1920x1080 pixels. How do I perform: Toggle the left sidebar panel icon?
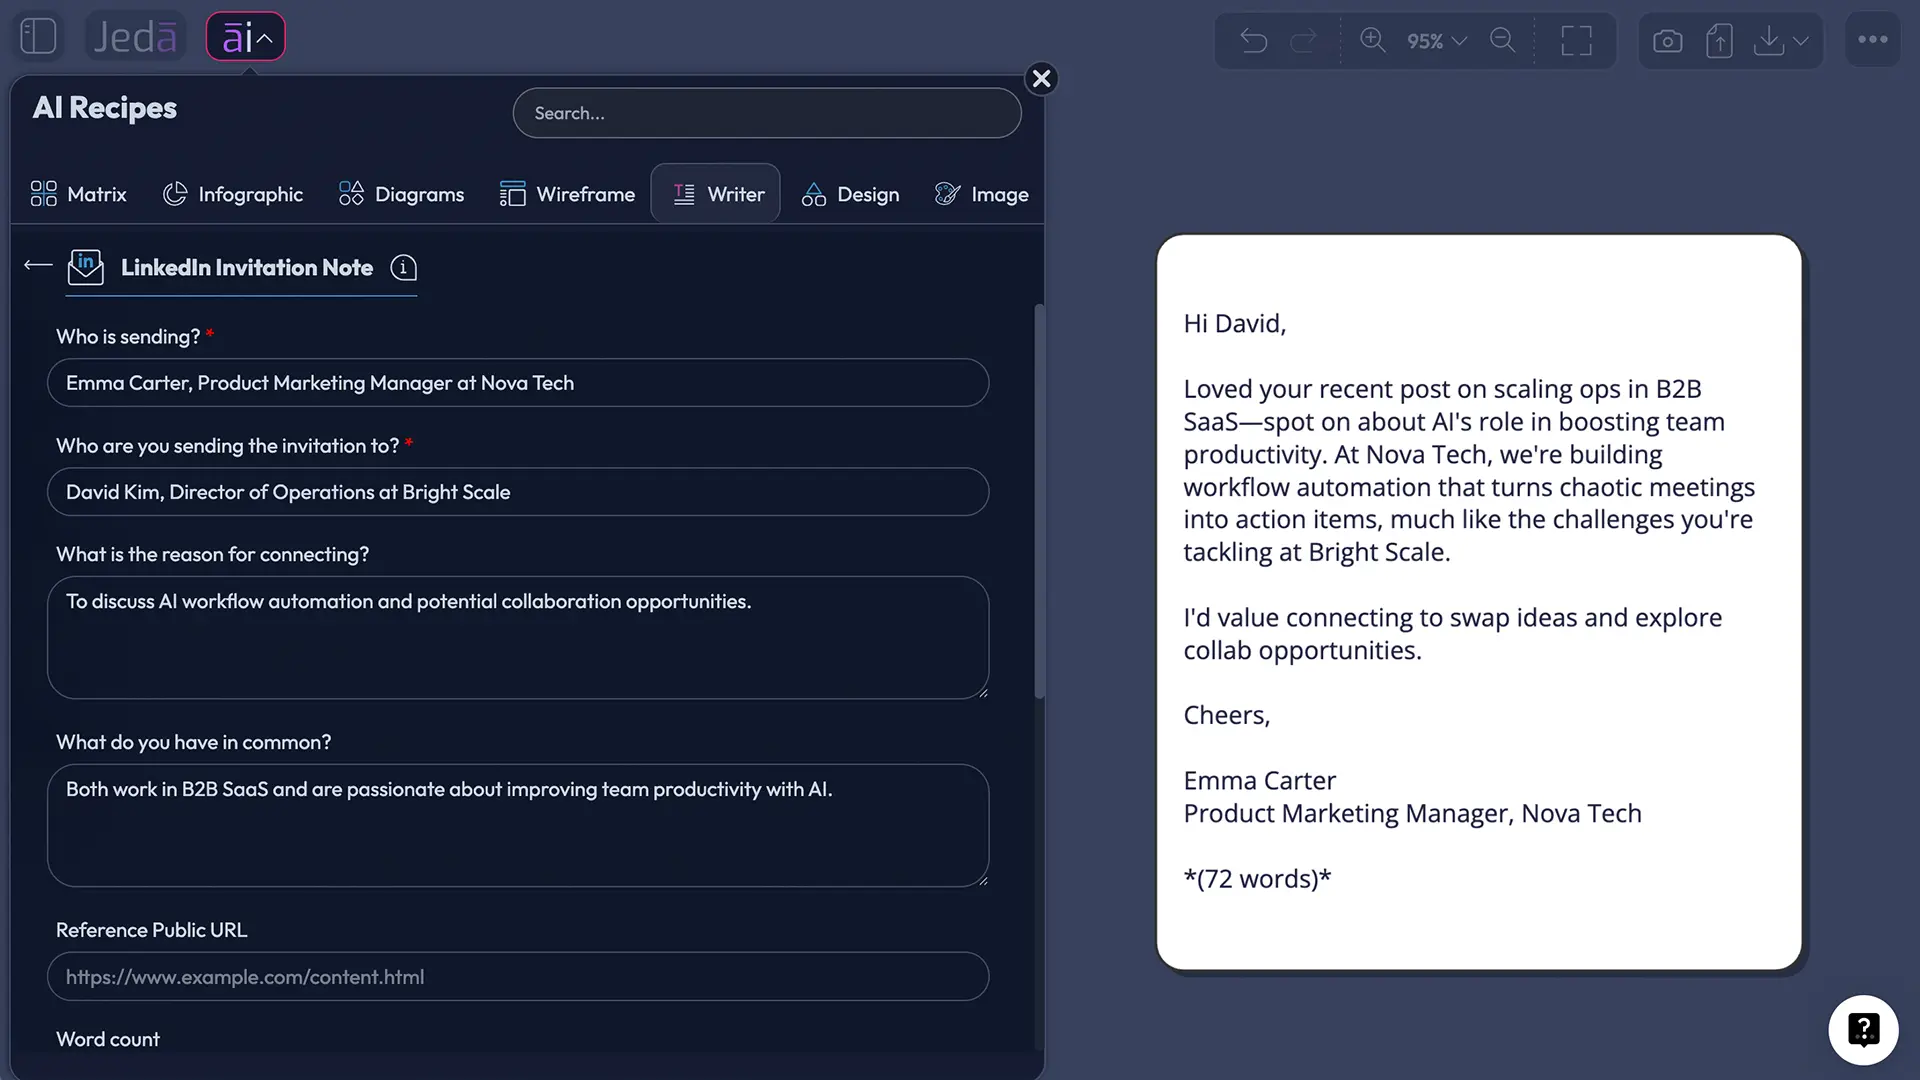[38, 37]
